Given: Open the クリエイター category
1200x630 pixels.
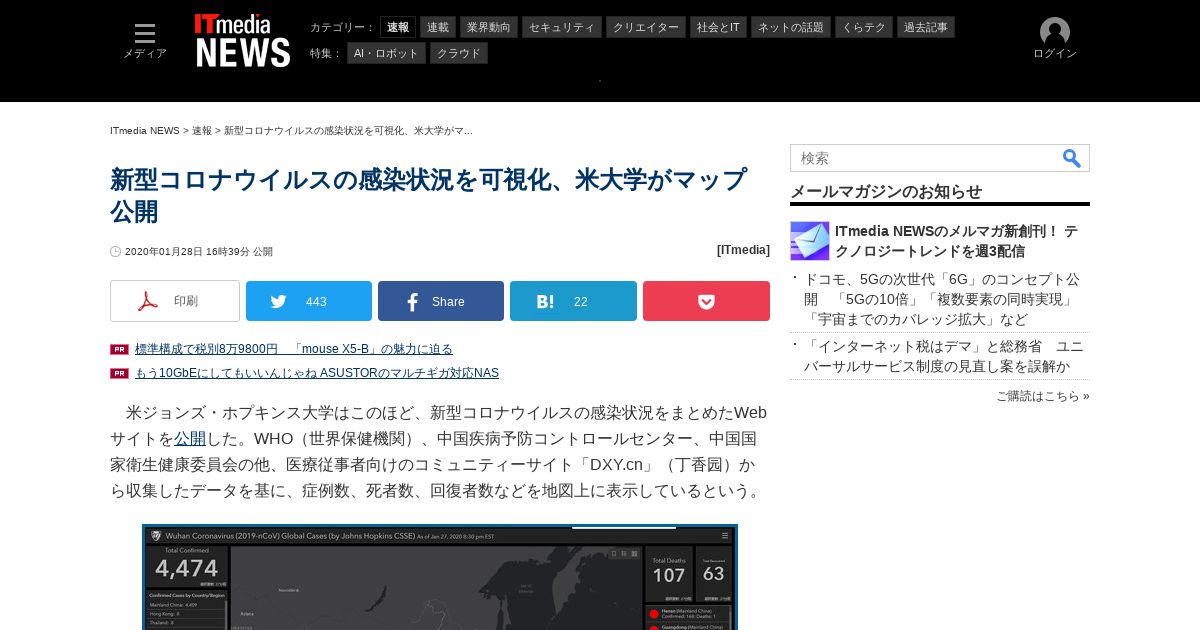Looking at the screenshot, I should click(x=646, y=27).
